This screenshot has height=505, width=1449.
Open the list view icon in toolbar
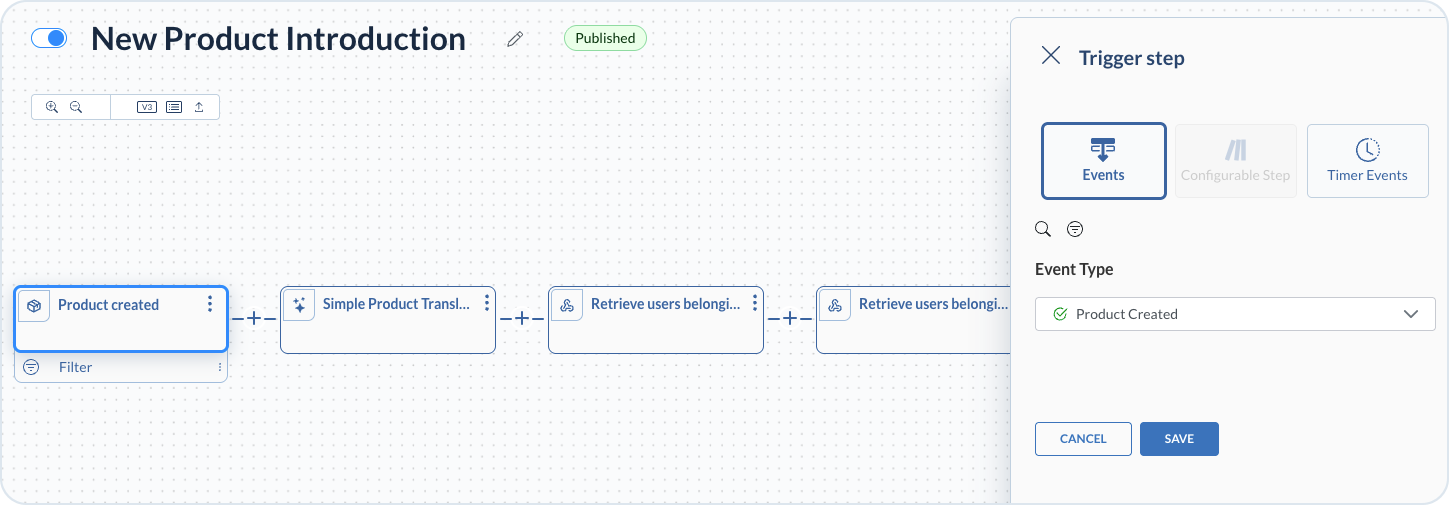coord(174,107)
